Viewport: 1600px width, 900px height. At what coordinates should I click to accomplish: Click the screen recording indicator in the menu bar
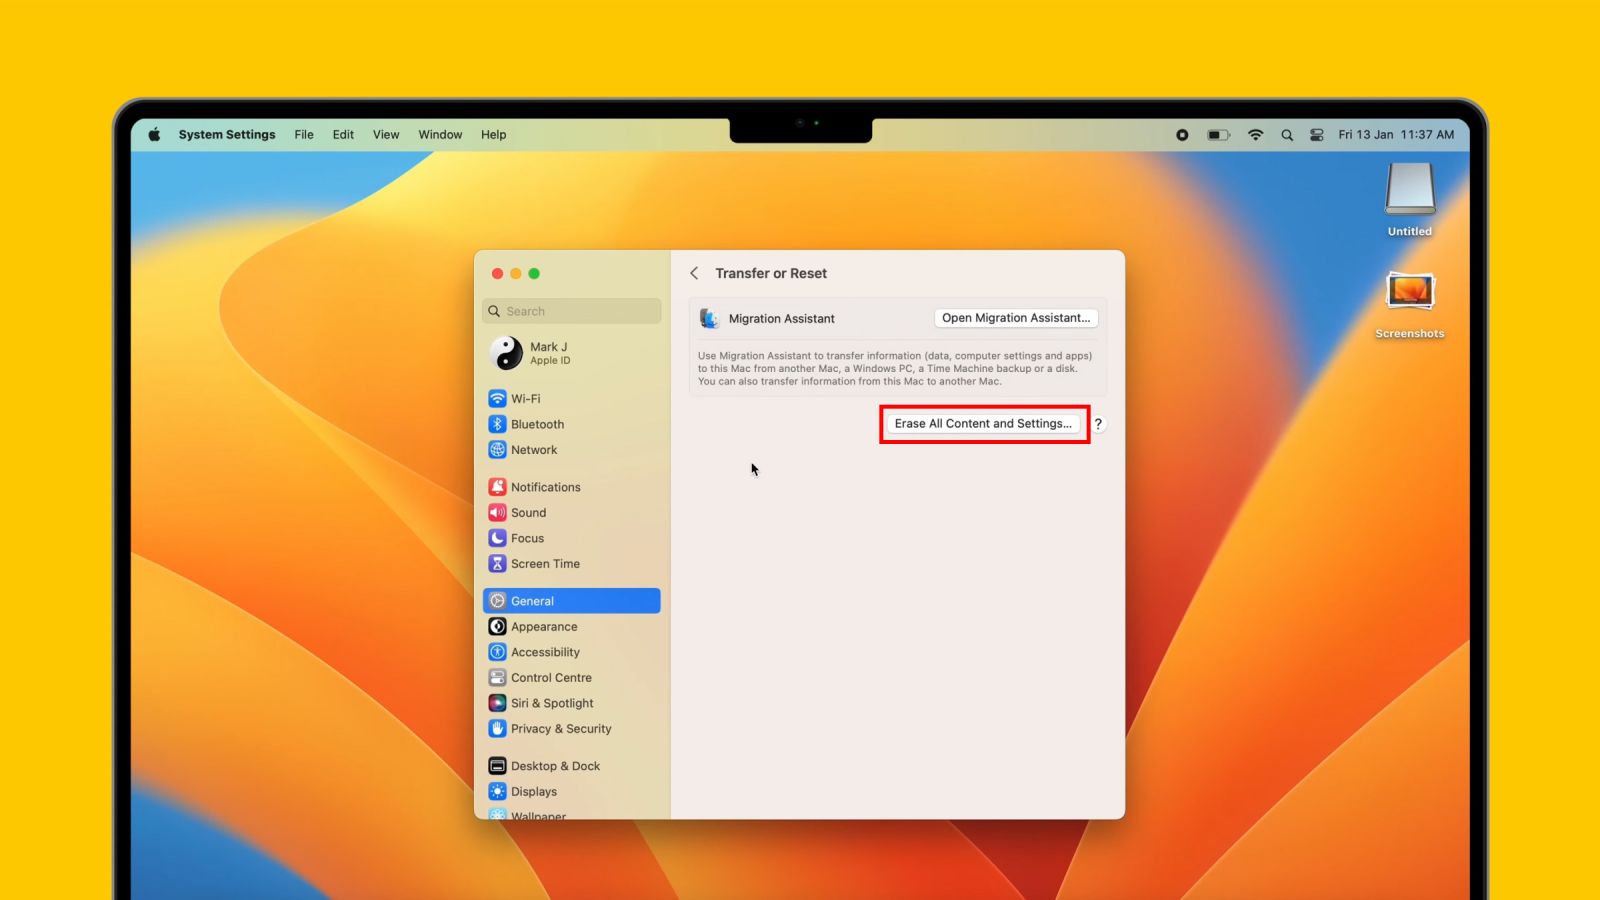pyautogui.click(x=1182, y=135)
